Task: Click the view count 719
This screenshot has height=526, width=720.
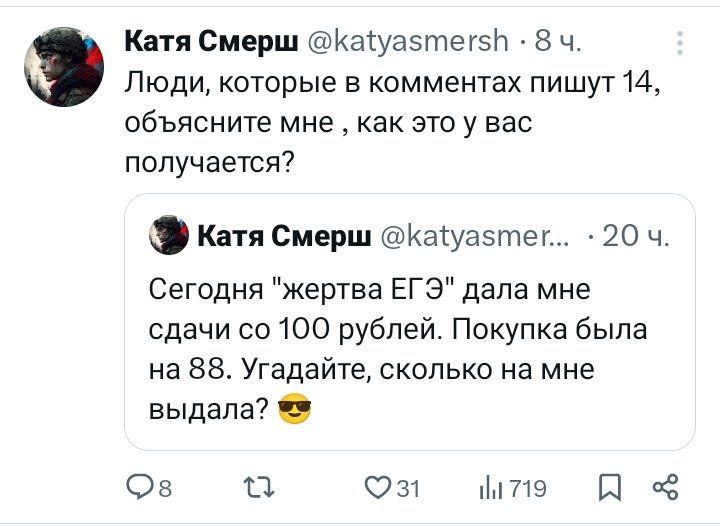Action: 527,489
